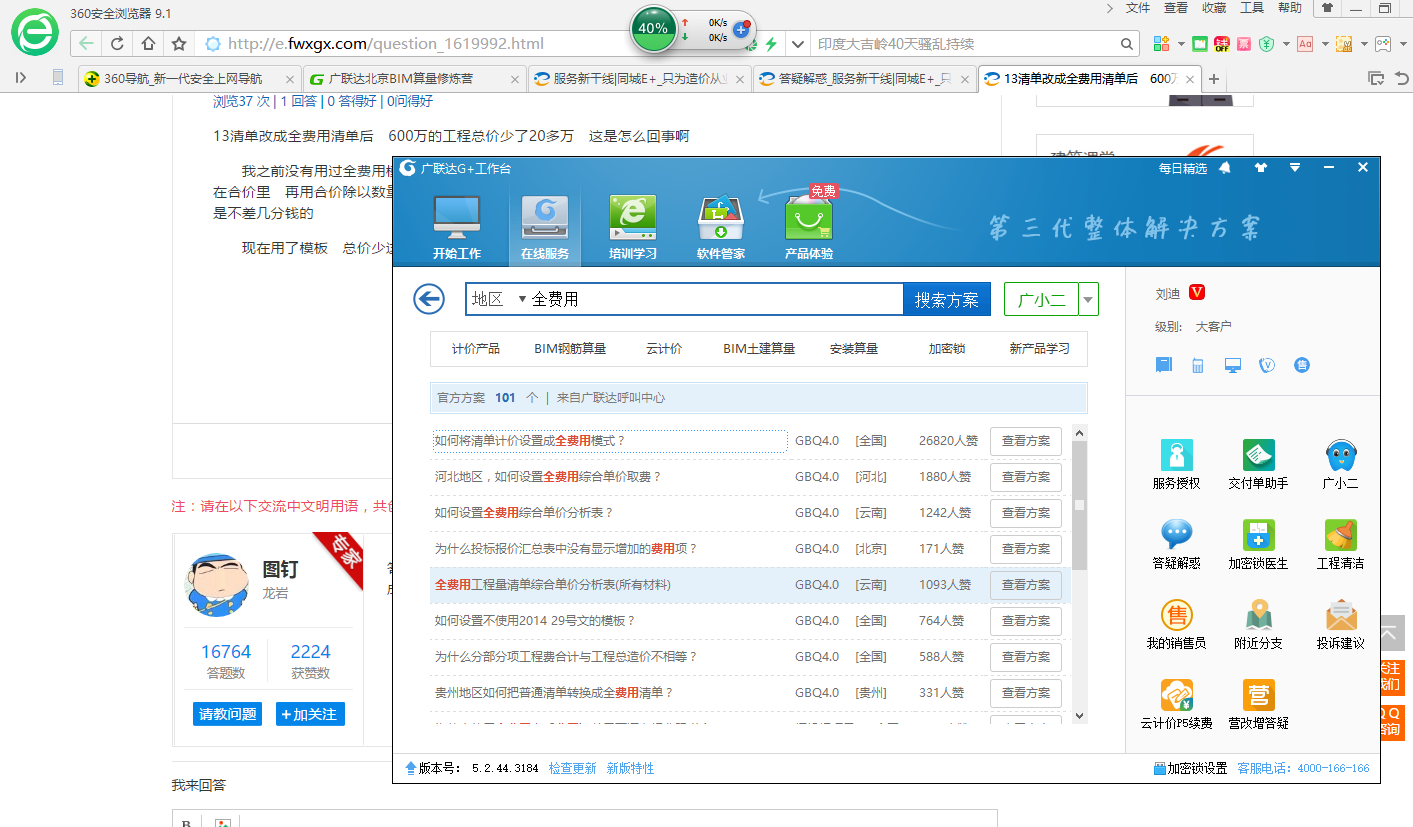
Task: Open 我的销售员
Action: (1176, 625)
